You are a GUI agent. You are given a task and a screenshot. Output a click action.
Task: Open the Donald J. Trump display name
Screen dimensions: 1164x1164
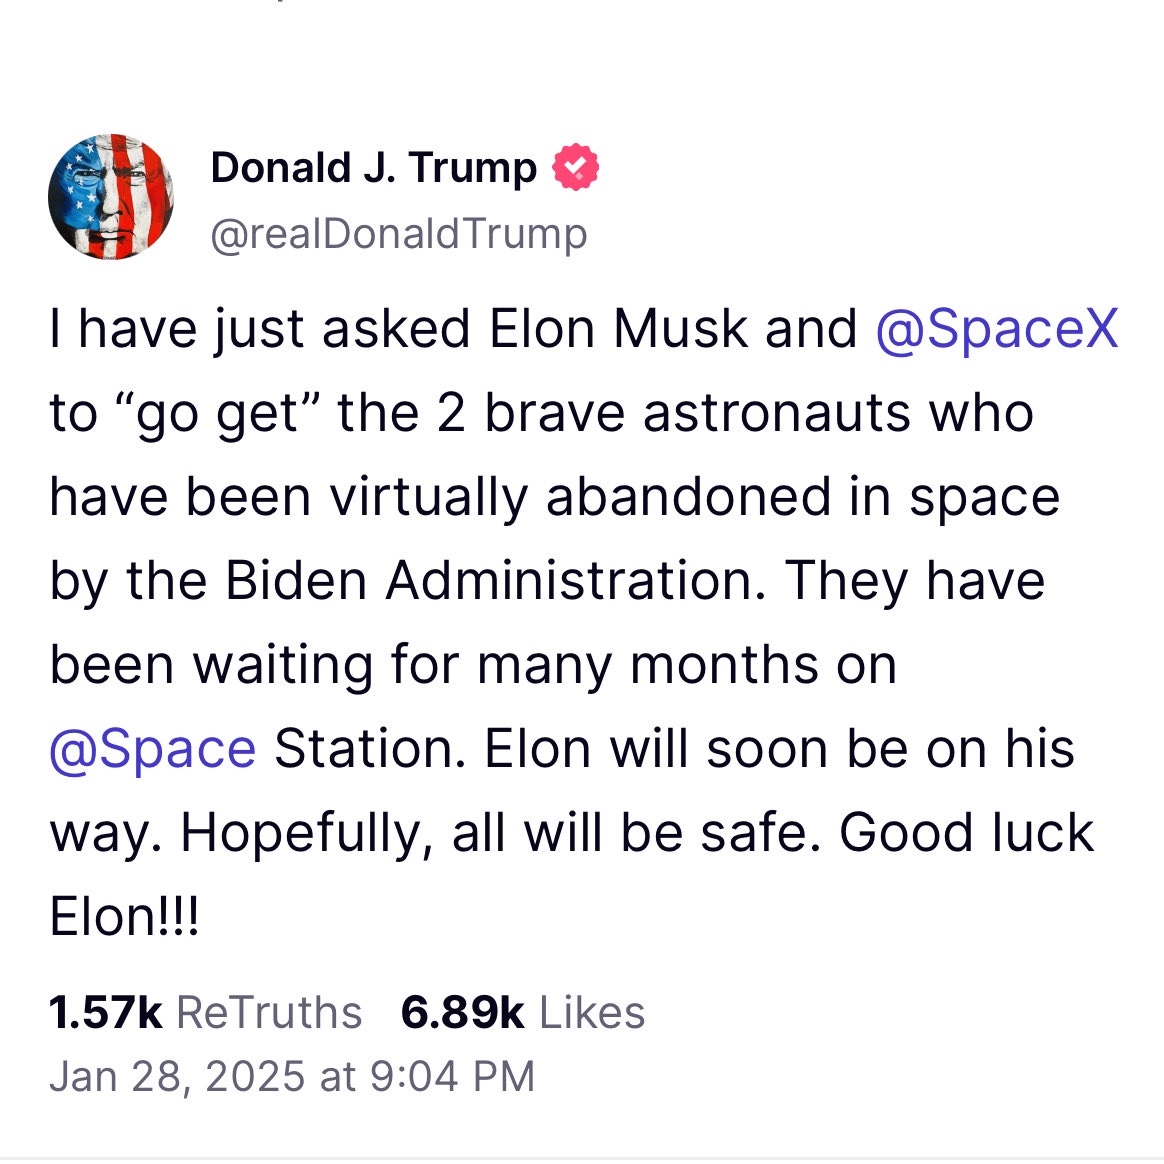373,167
